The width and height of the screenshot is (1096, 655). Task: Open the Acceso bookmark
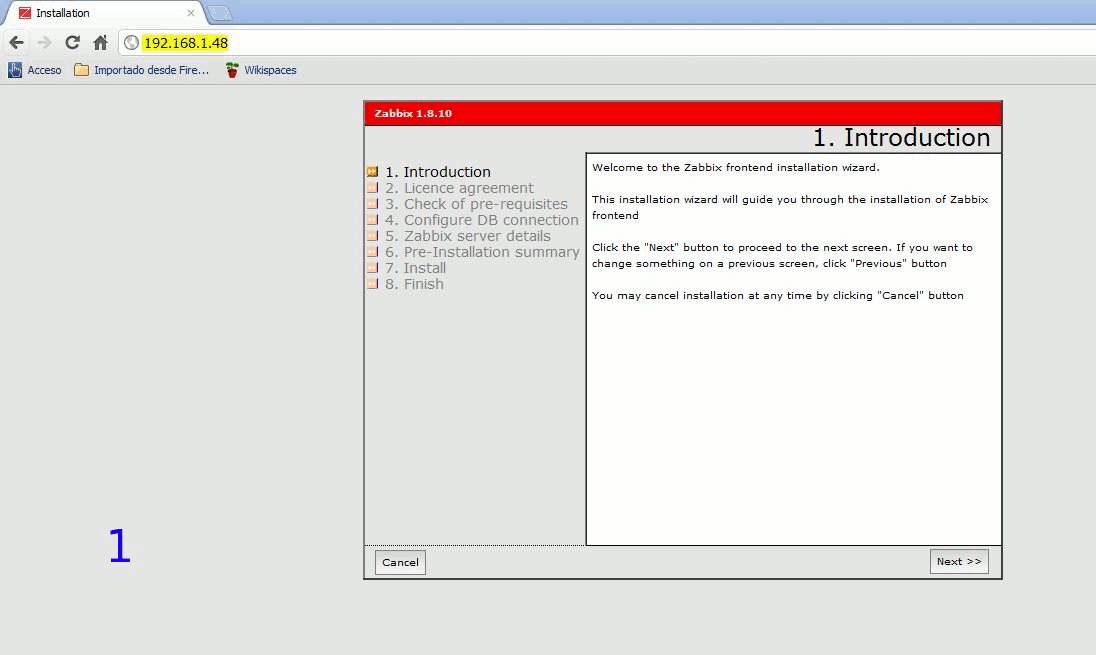35,70
